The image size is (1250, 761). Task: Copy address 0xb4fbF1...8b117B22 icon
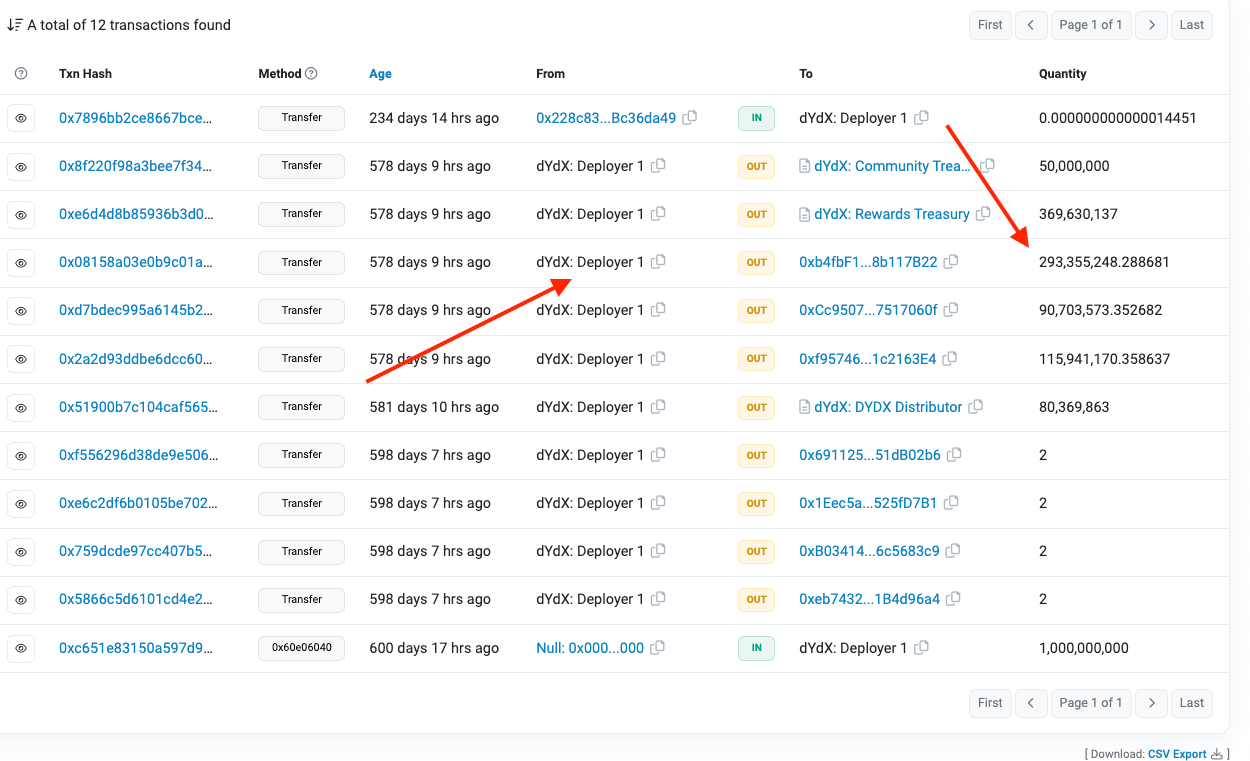(x=951, y=261)
